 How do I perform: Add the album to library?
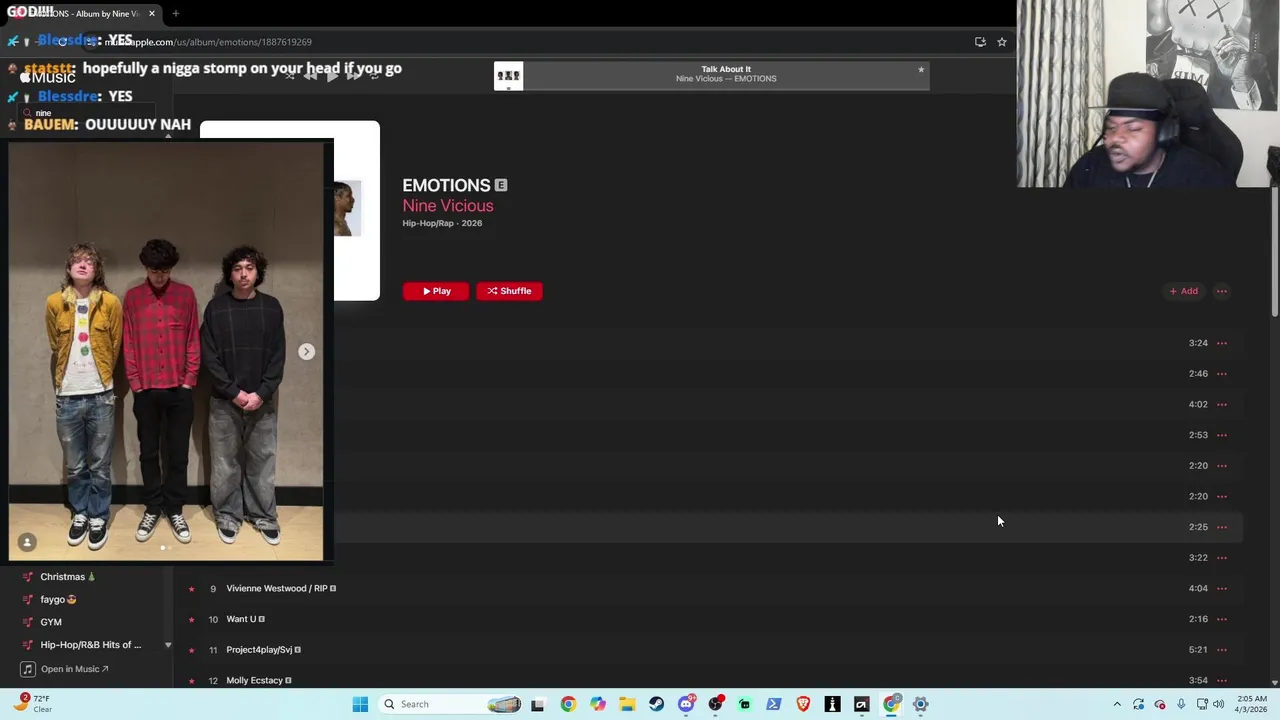tap(1184, 291)
